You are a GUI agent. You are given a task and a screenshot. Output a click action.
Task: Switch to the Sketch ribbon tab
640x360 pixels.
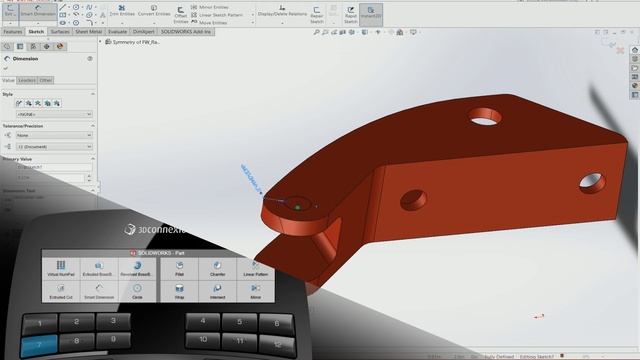click(36, 31)
